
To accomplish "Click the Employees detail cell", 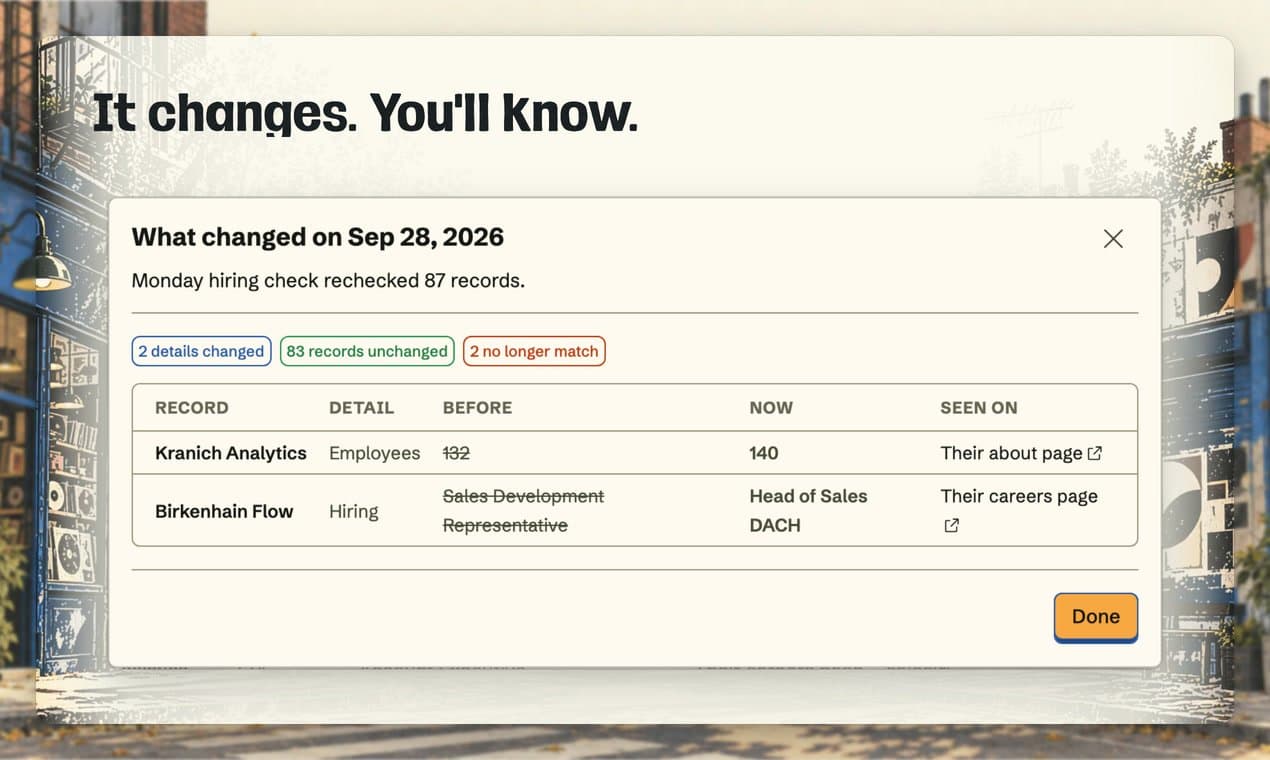I will click(x=375, y=453).
